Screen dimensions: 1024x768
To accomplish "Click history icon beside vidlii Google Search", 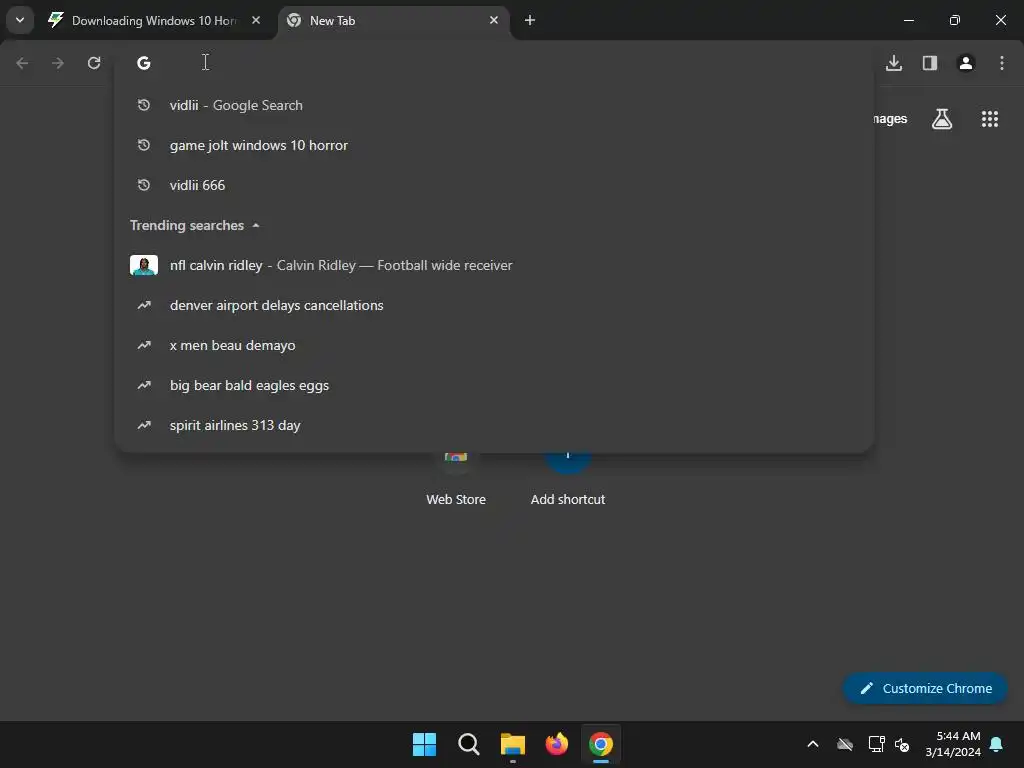I will 144,105.
